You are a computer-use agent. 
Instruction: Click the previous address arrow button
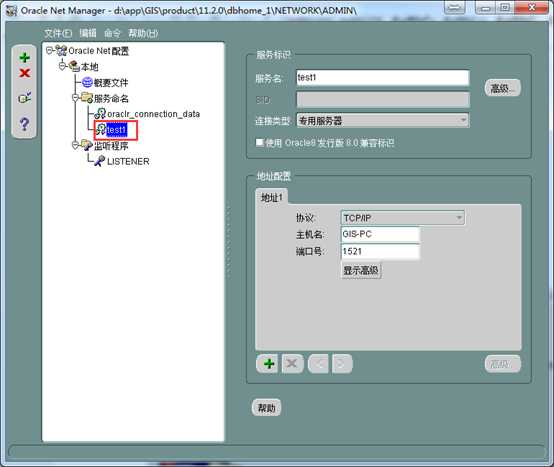point(318,363)
